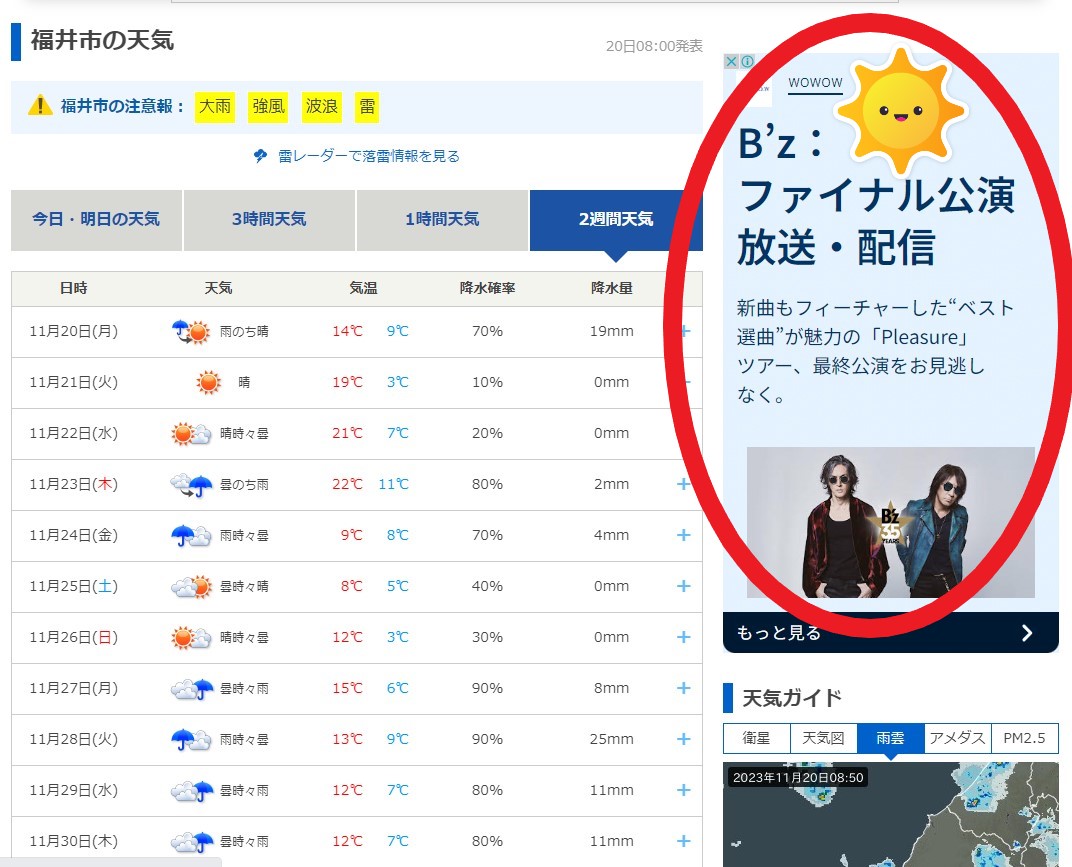The image size is (1072, 867).
Task: Expand the 11月28日(火) row details
Action: (683, 739)
